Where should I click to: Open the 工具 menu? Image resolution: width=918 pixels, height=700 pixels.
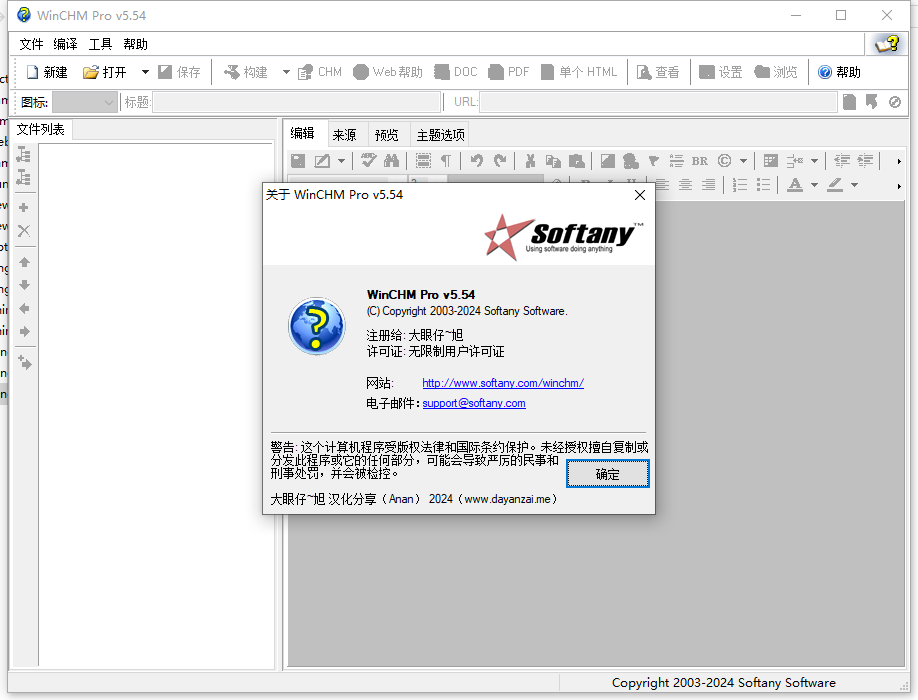(100, 44)
